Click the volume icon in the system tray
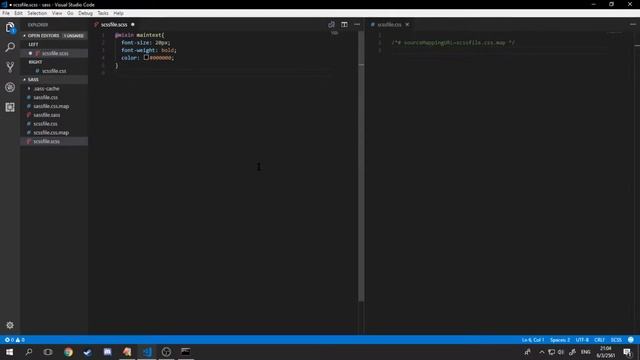Viewport: 640px width, 360px height. [x=561, y=352]
